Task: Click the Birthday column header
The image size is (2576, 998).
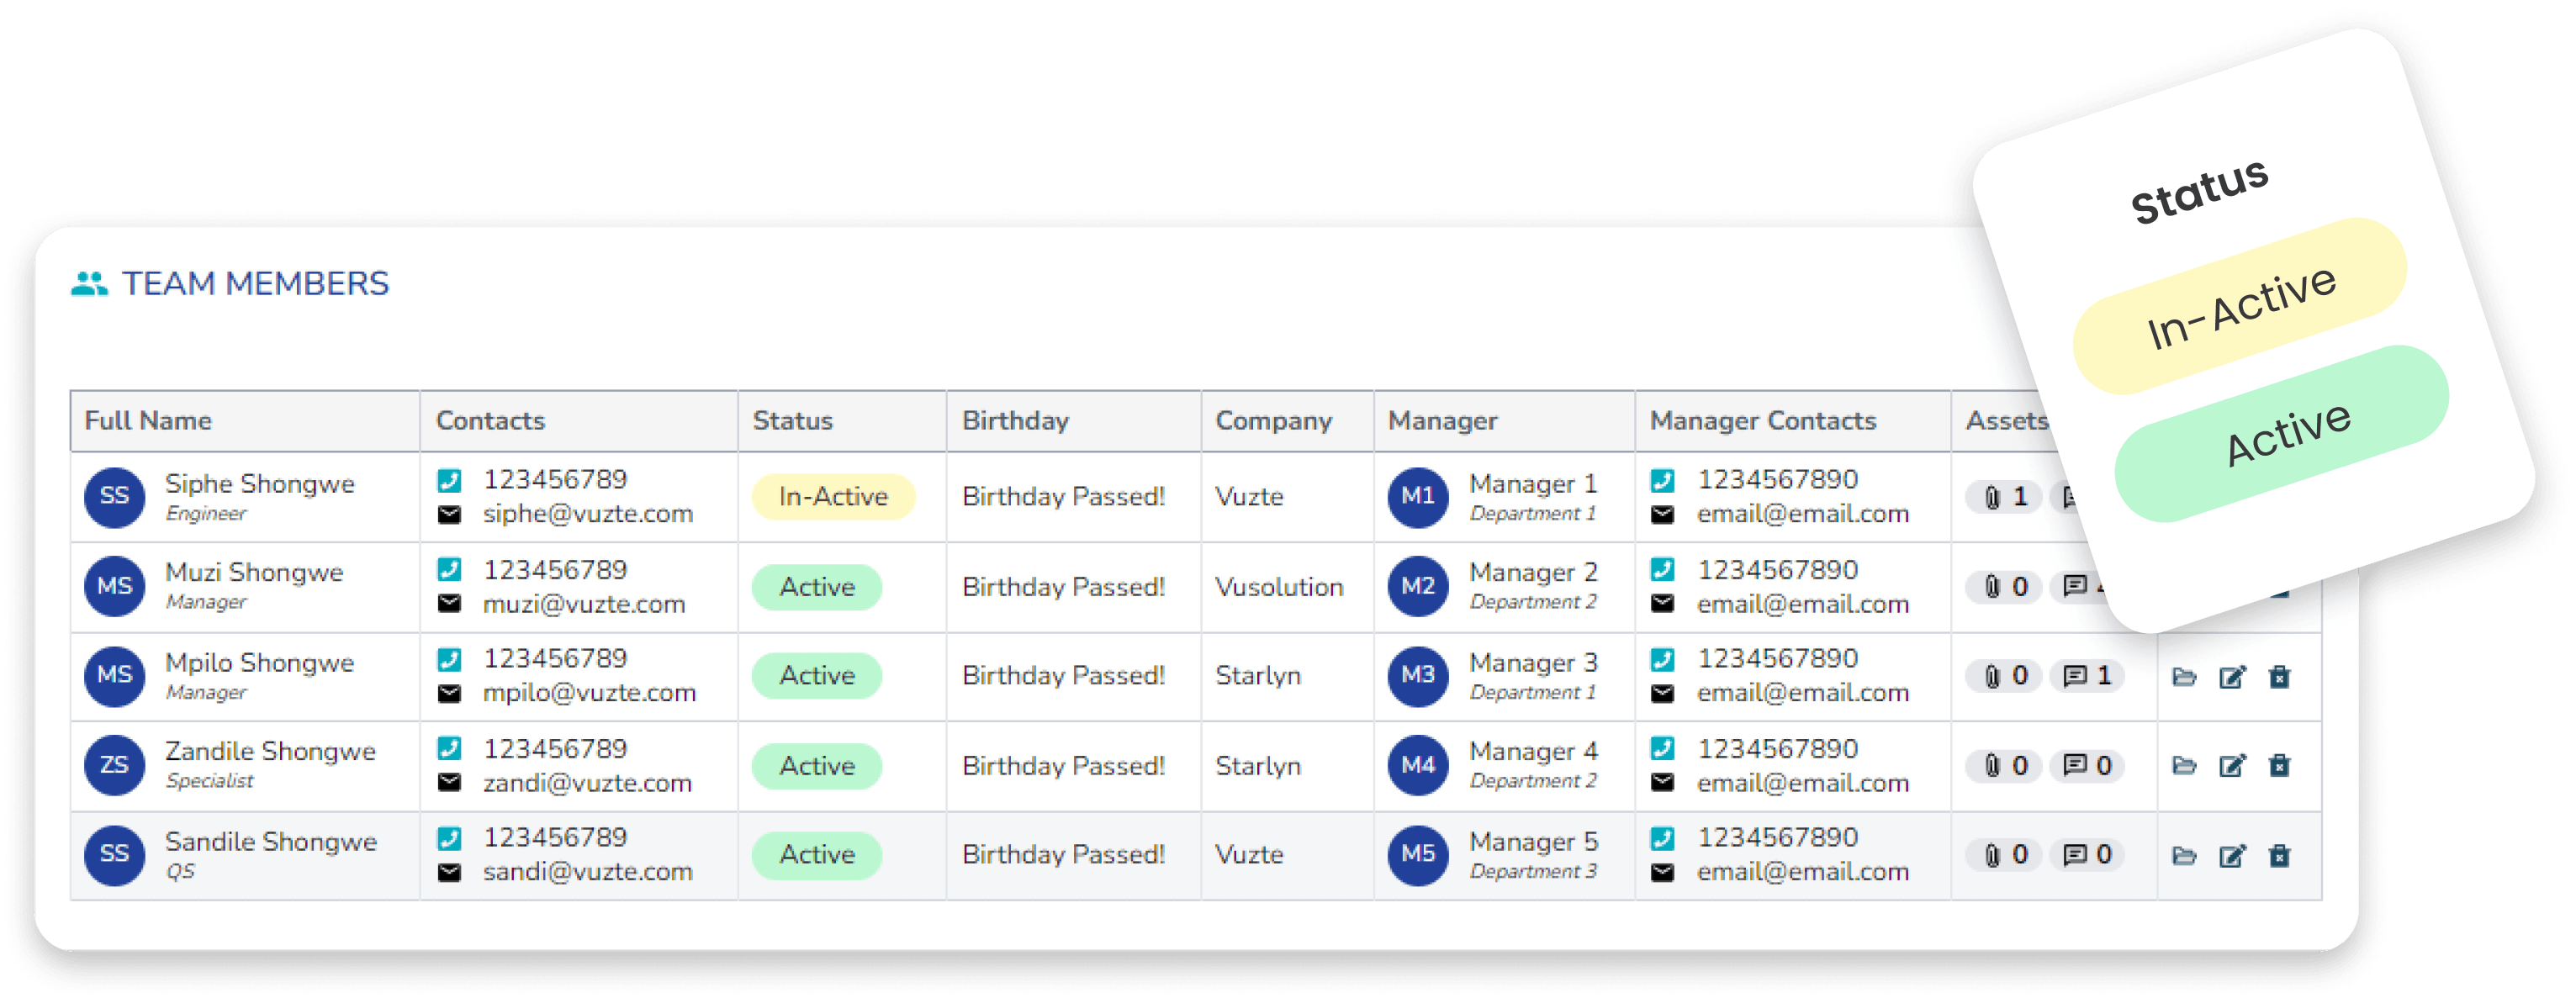Action: [1015, 421]
